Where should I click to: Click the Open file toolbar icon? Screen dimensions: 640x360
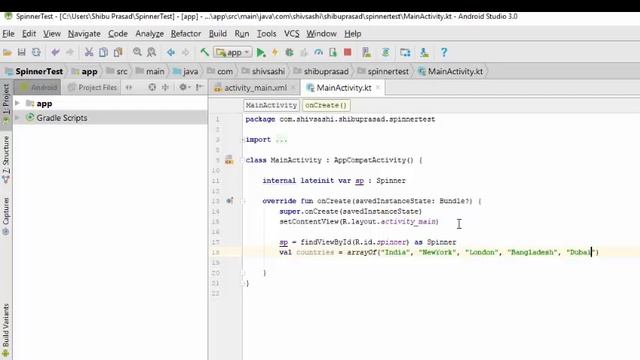point(7,52)
